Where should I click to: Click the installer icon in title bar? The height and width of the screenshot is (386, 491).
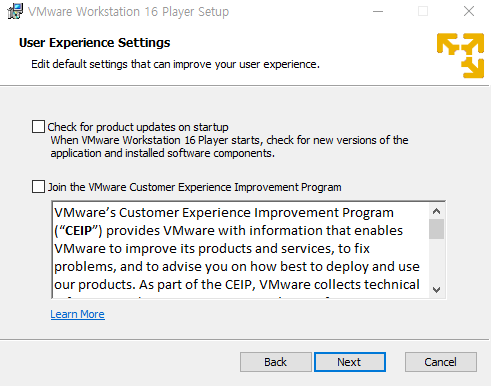15,11
